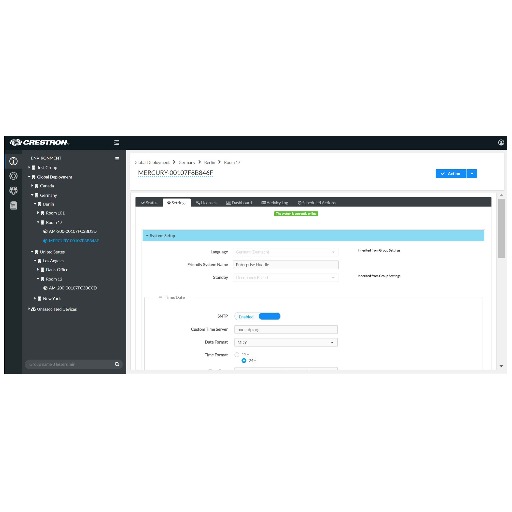
Task: Collapse the environment tree with minus icon
Action: [117, 158]
